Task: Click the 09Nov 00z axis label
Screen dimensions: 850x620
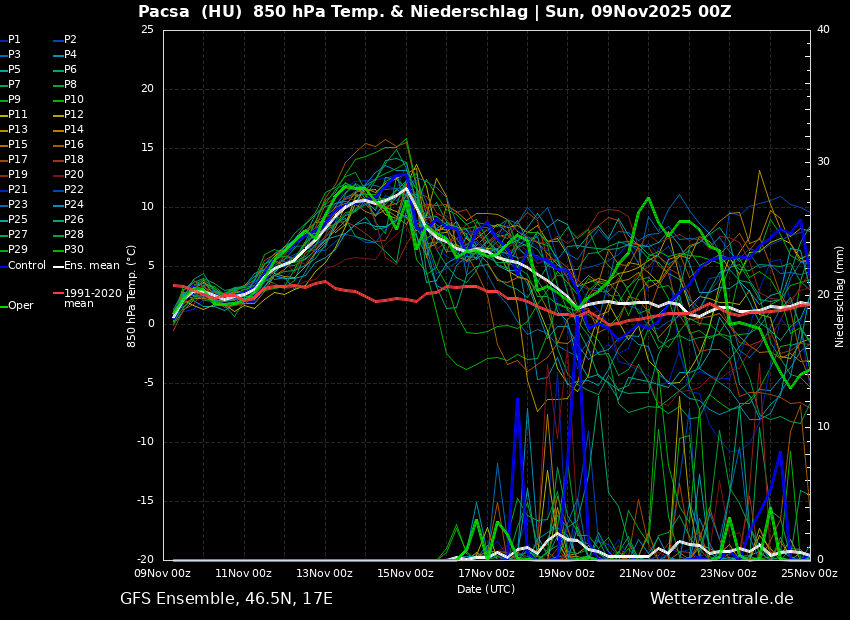Action: [163, 574]
